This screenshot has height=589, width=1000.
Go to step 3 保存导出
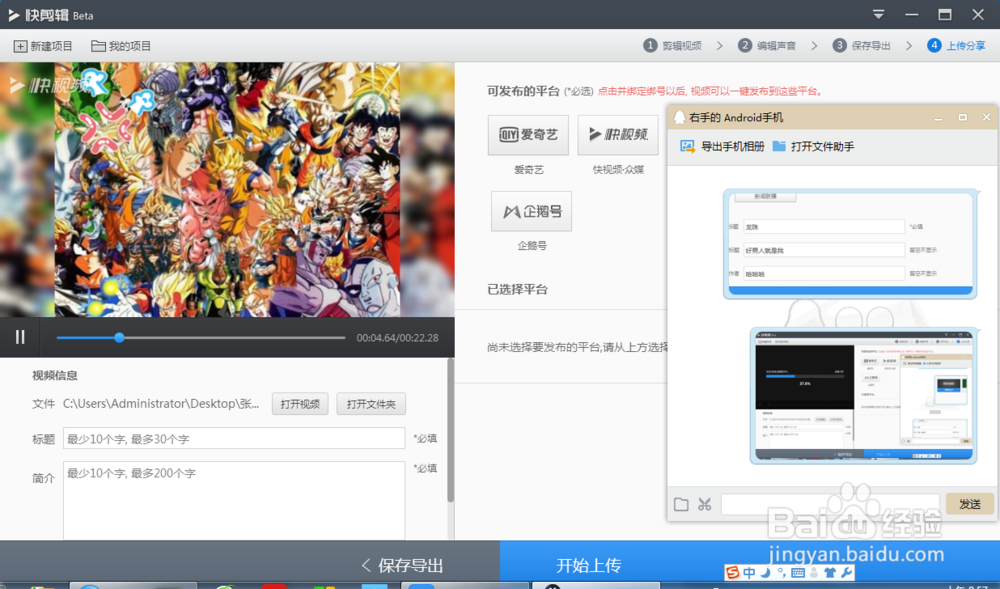pos(862,46)
